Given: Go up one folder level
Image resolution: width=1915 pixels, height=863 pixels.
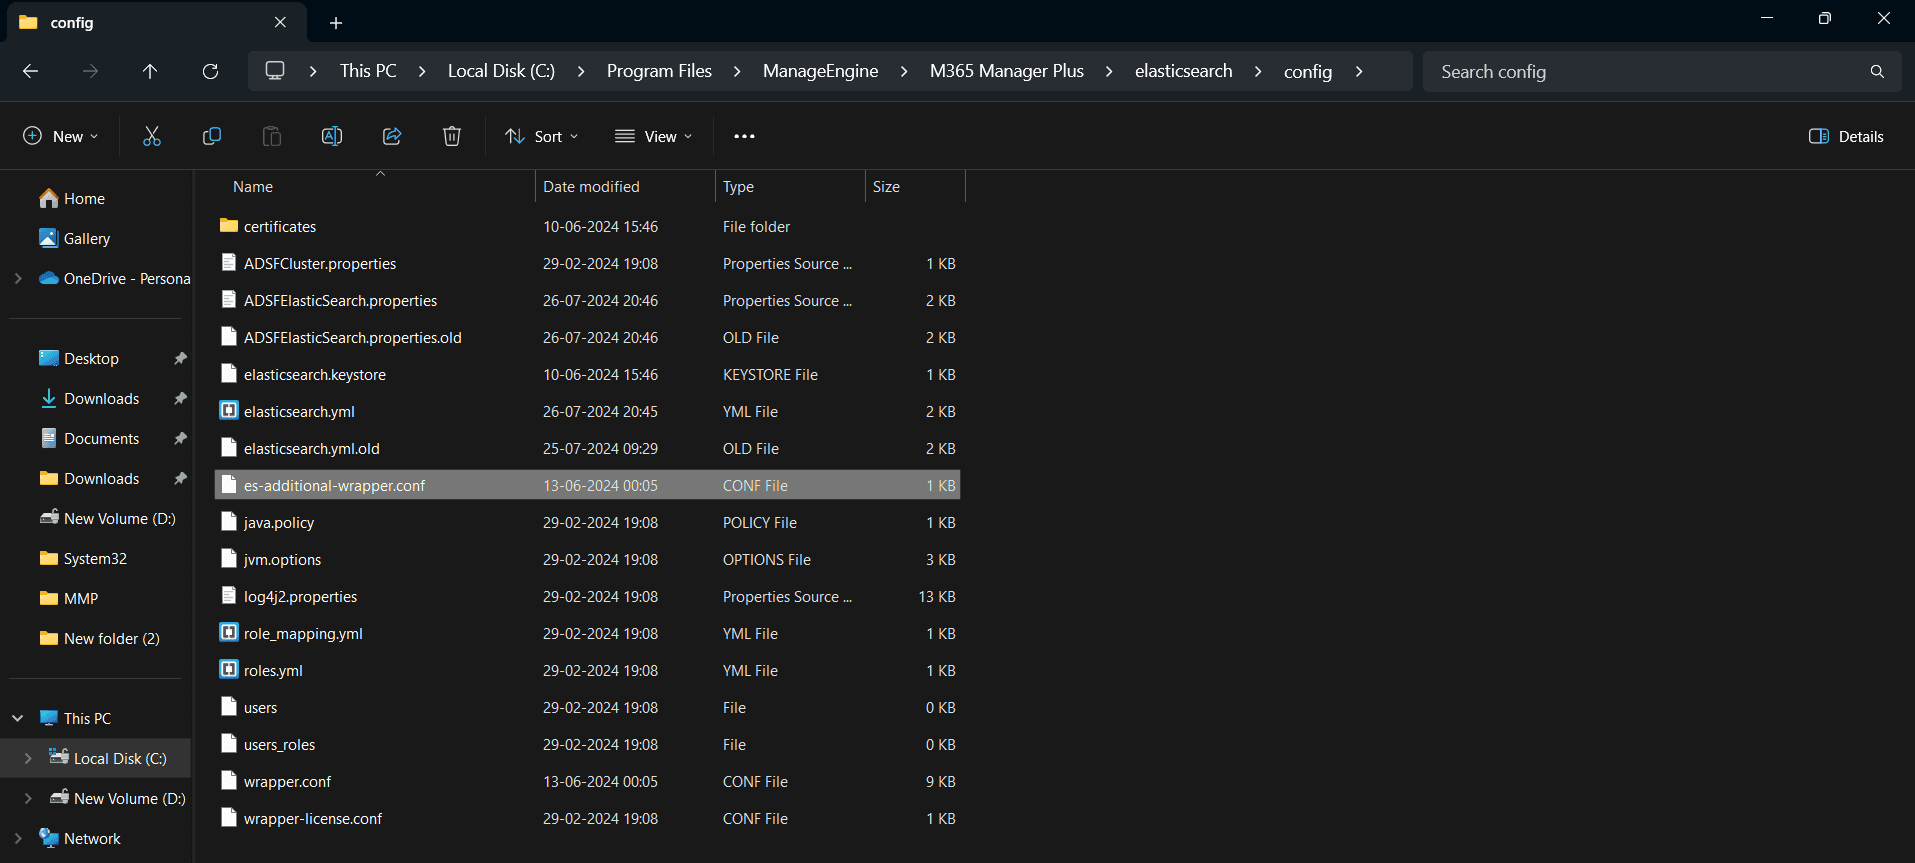Looking at the screenshot, I should [150, 71].
